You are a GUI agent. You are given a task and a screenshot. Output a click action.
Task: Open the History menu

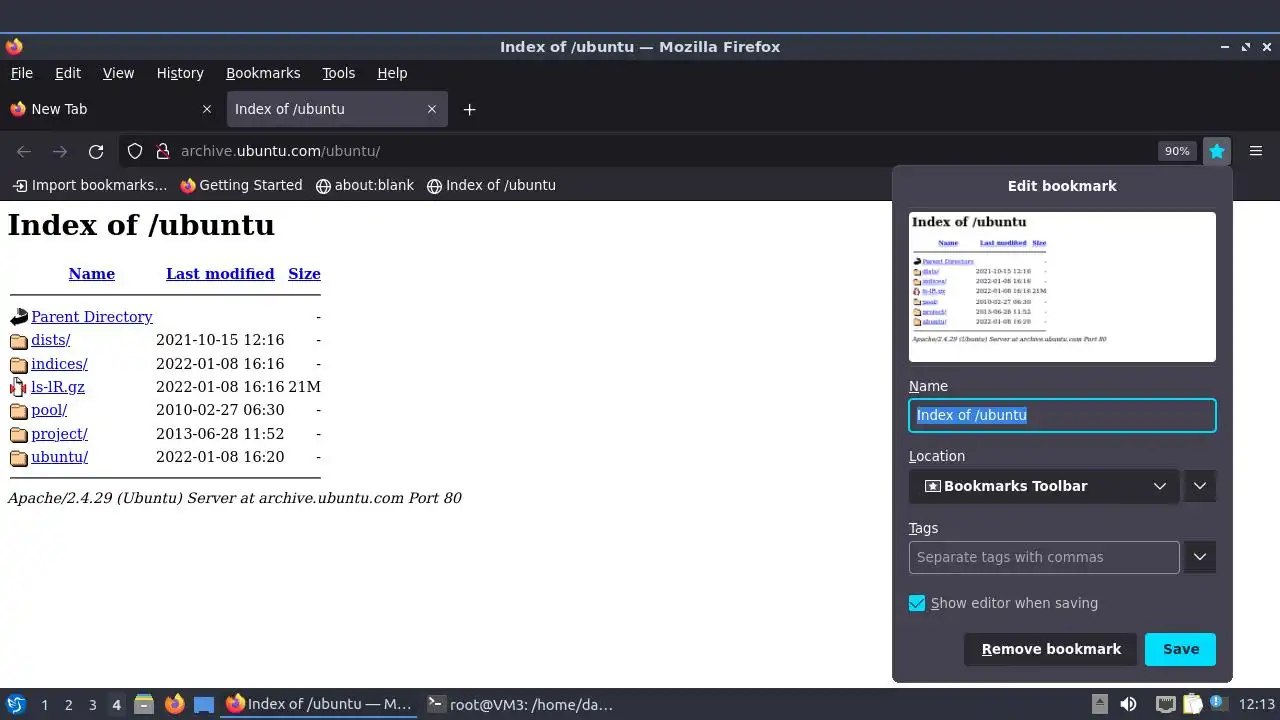(180, 73)
